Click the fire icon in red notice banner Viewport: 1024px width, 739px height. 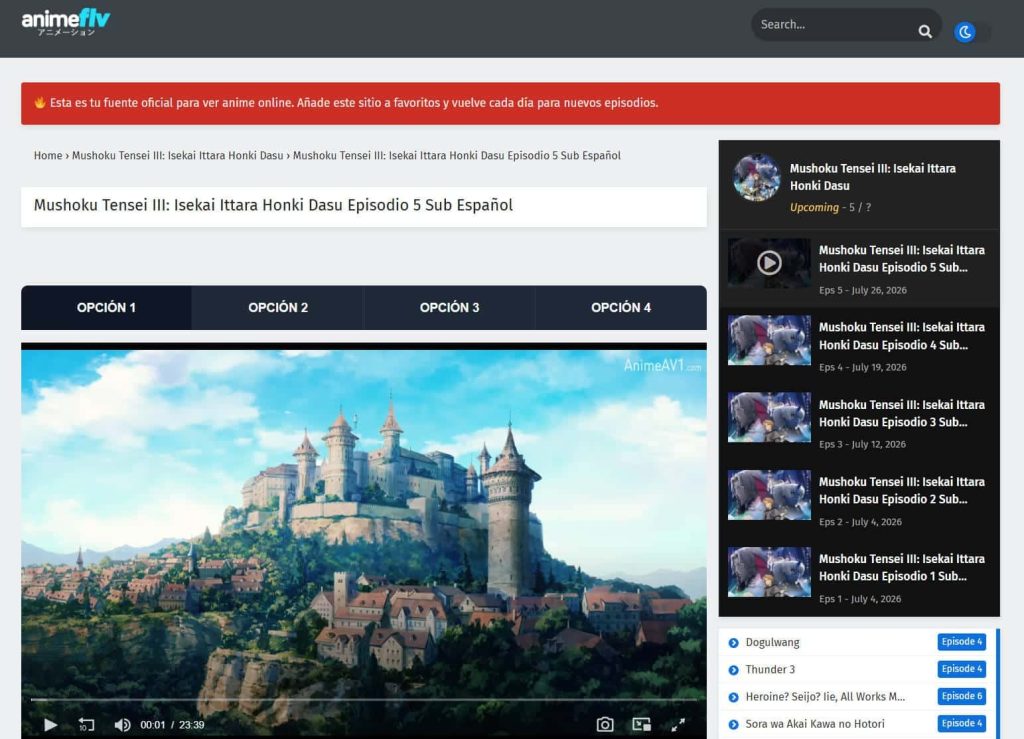point(40,102)
